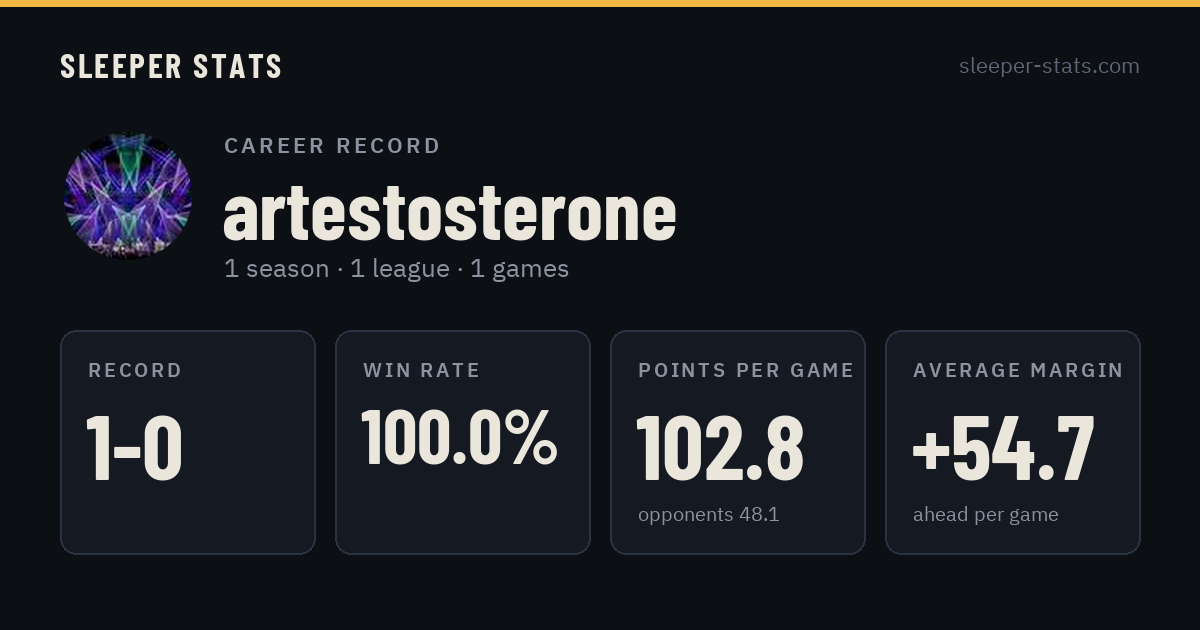This screenshot has height=630, width=1200.
Task: Open the sleeper-stats.com link
Action: (x=1049, y=66)
